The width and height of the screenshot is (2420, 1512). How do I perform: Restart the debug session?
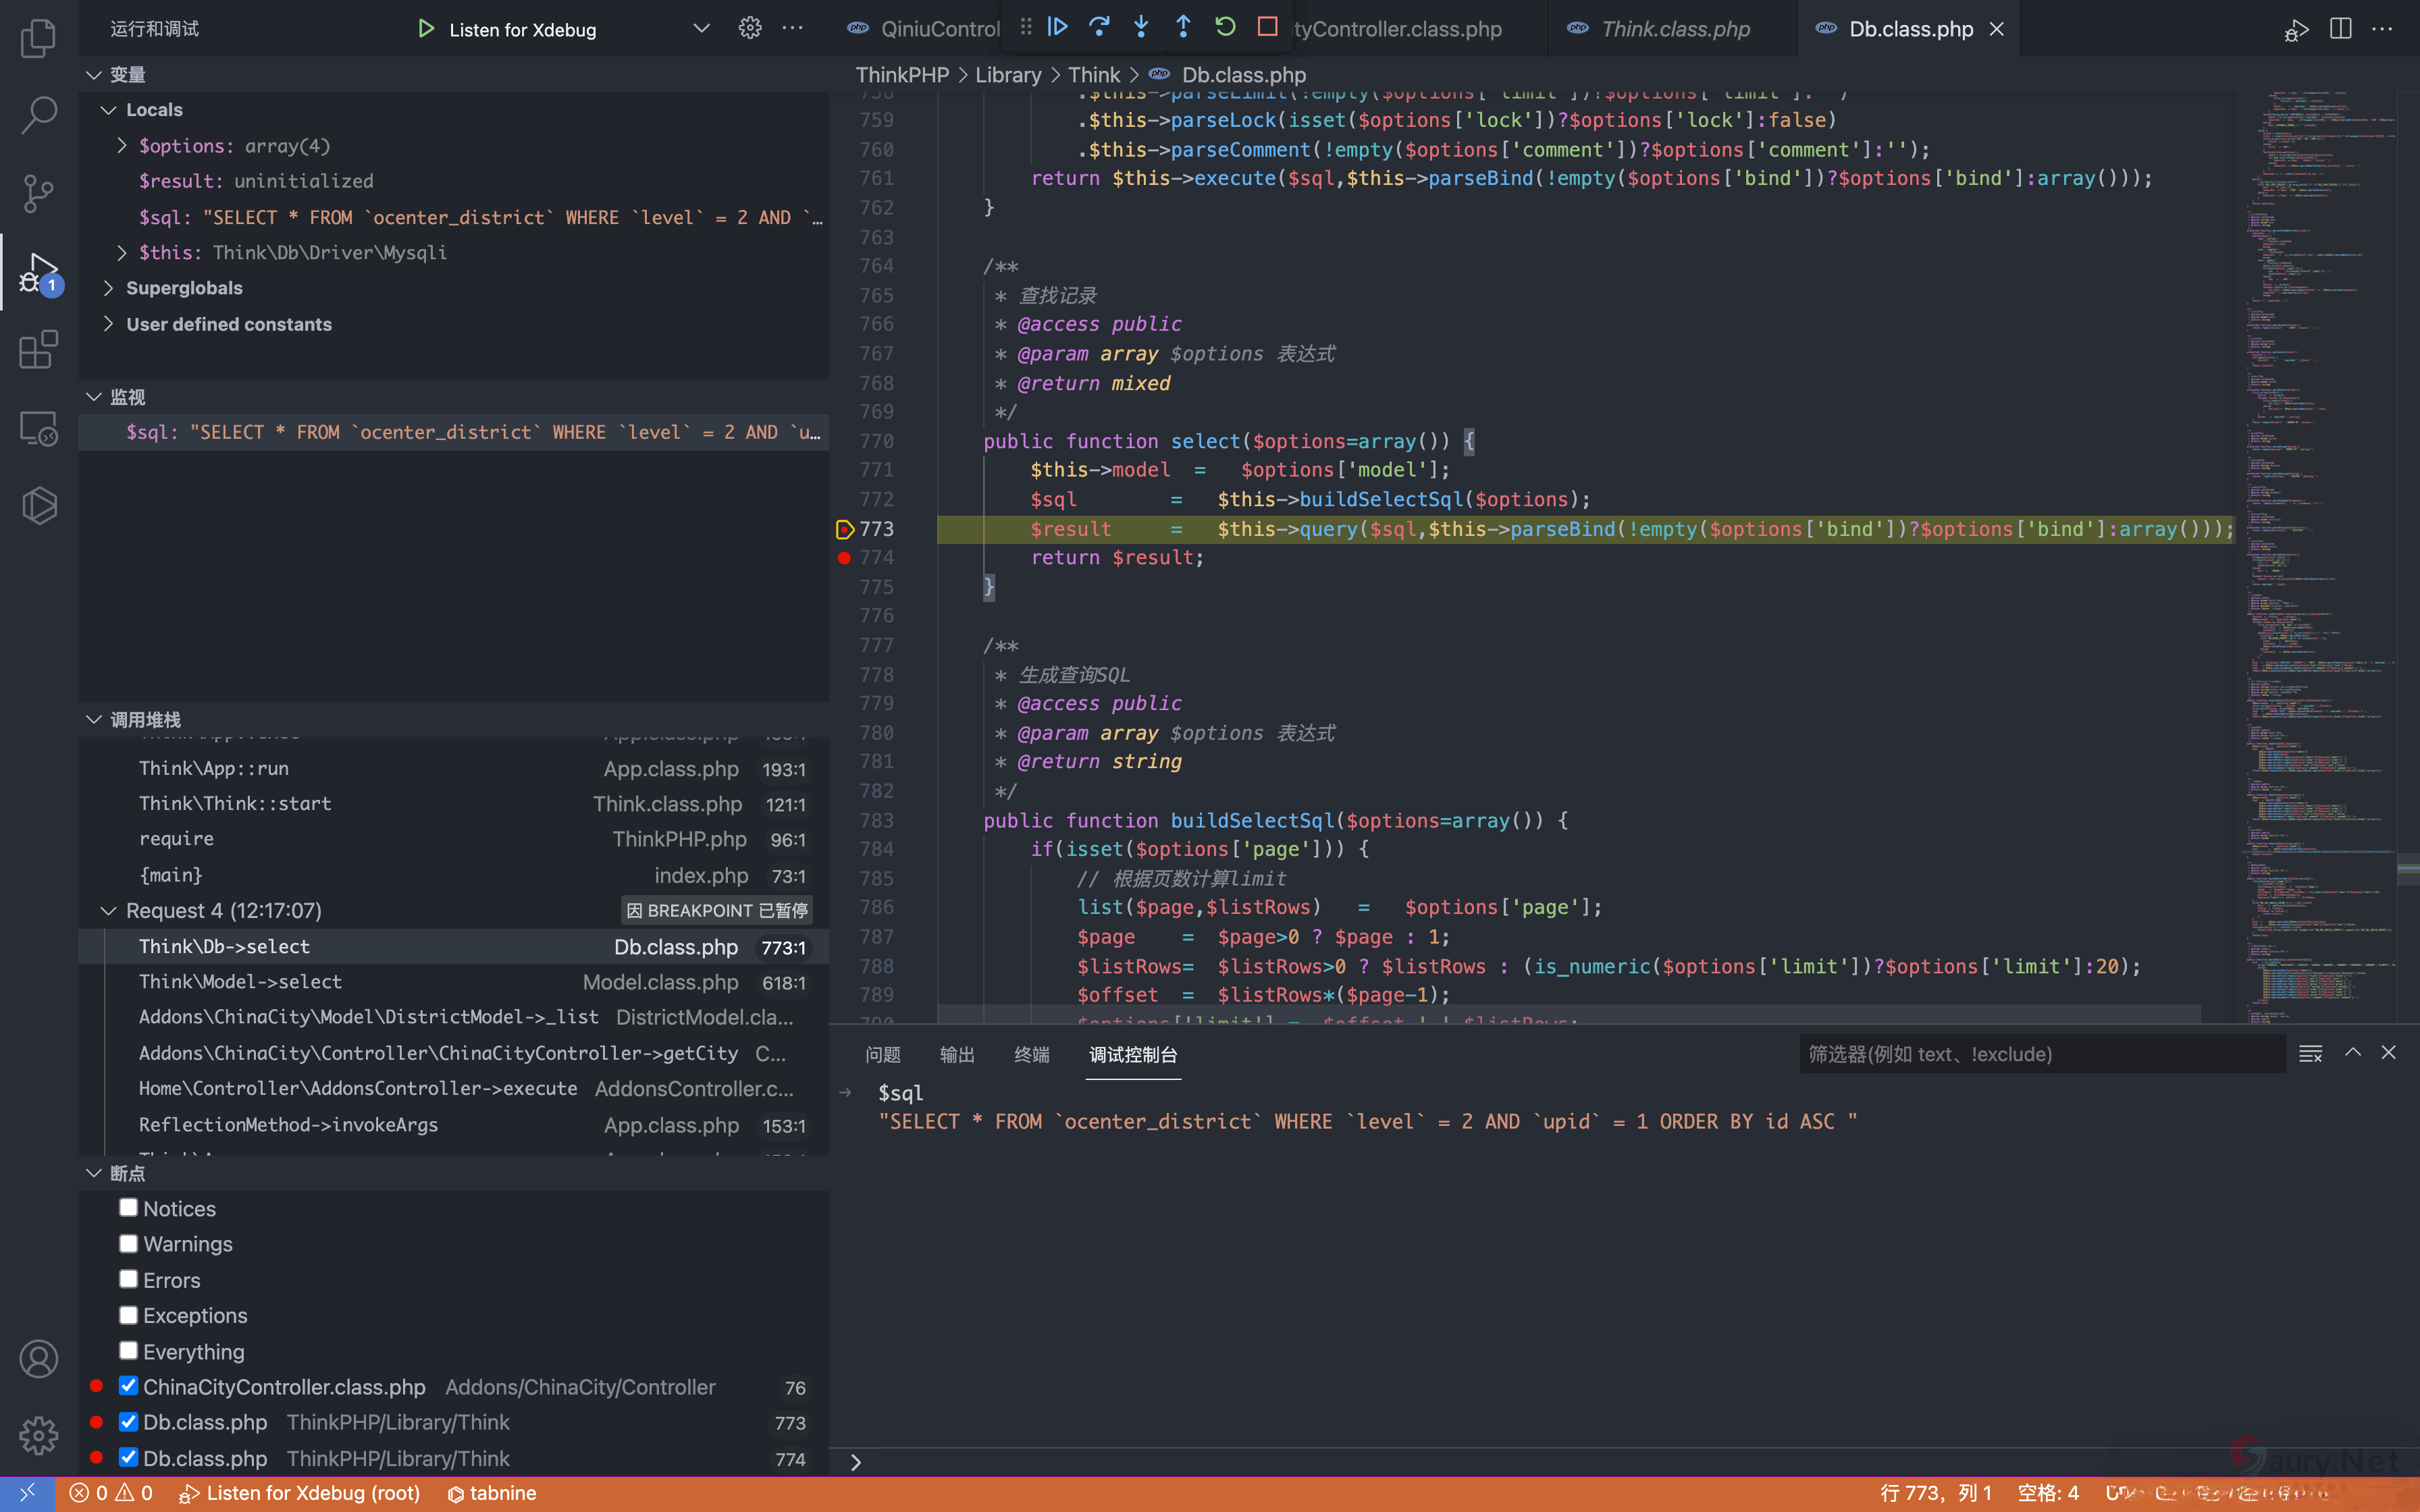coord(1225,27)
